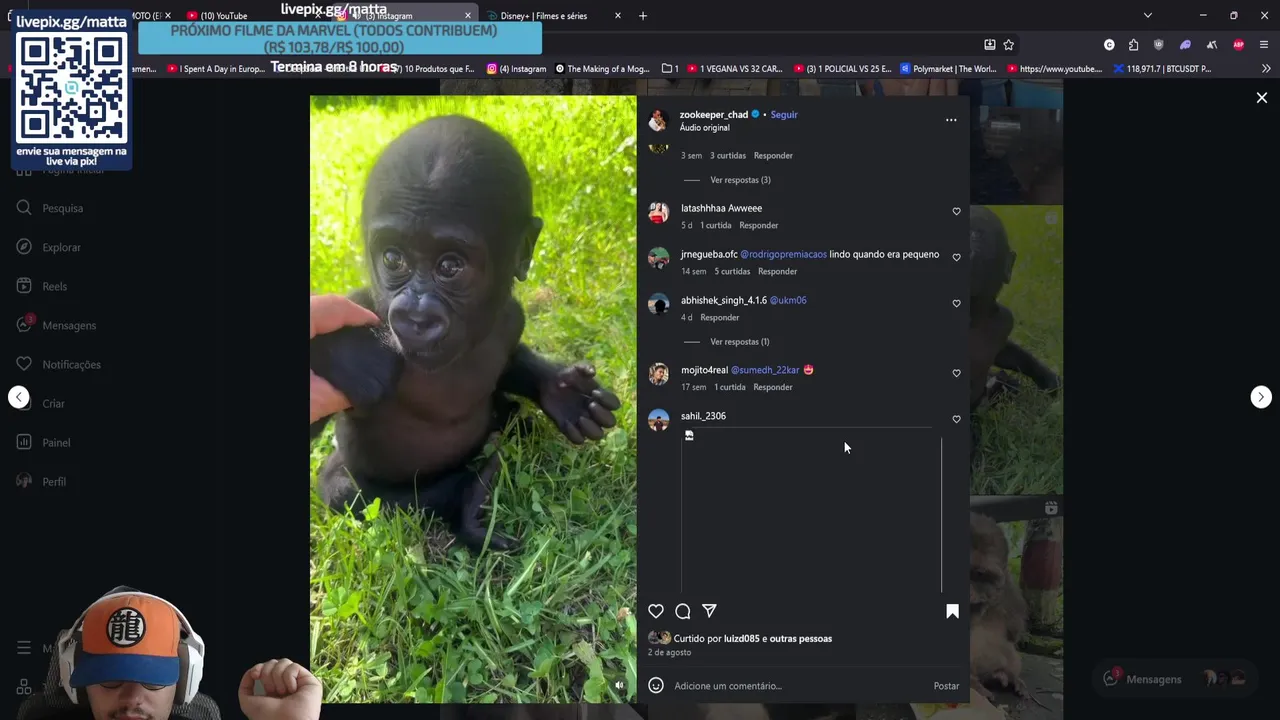
Task: Follow zookeeper_chad via Seguir
Action: pos(784,115)
